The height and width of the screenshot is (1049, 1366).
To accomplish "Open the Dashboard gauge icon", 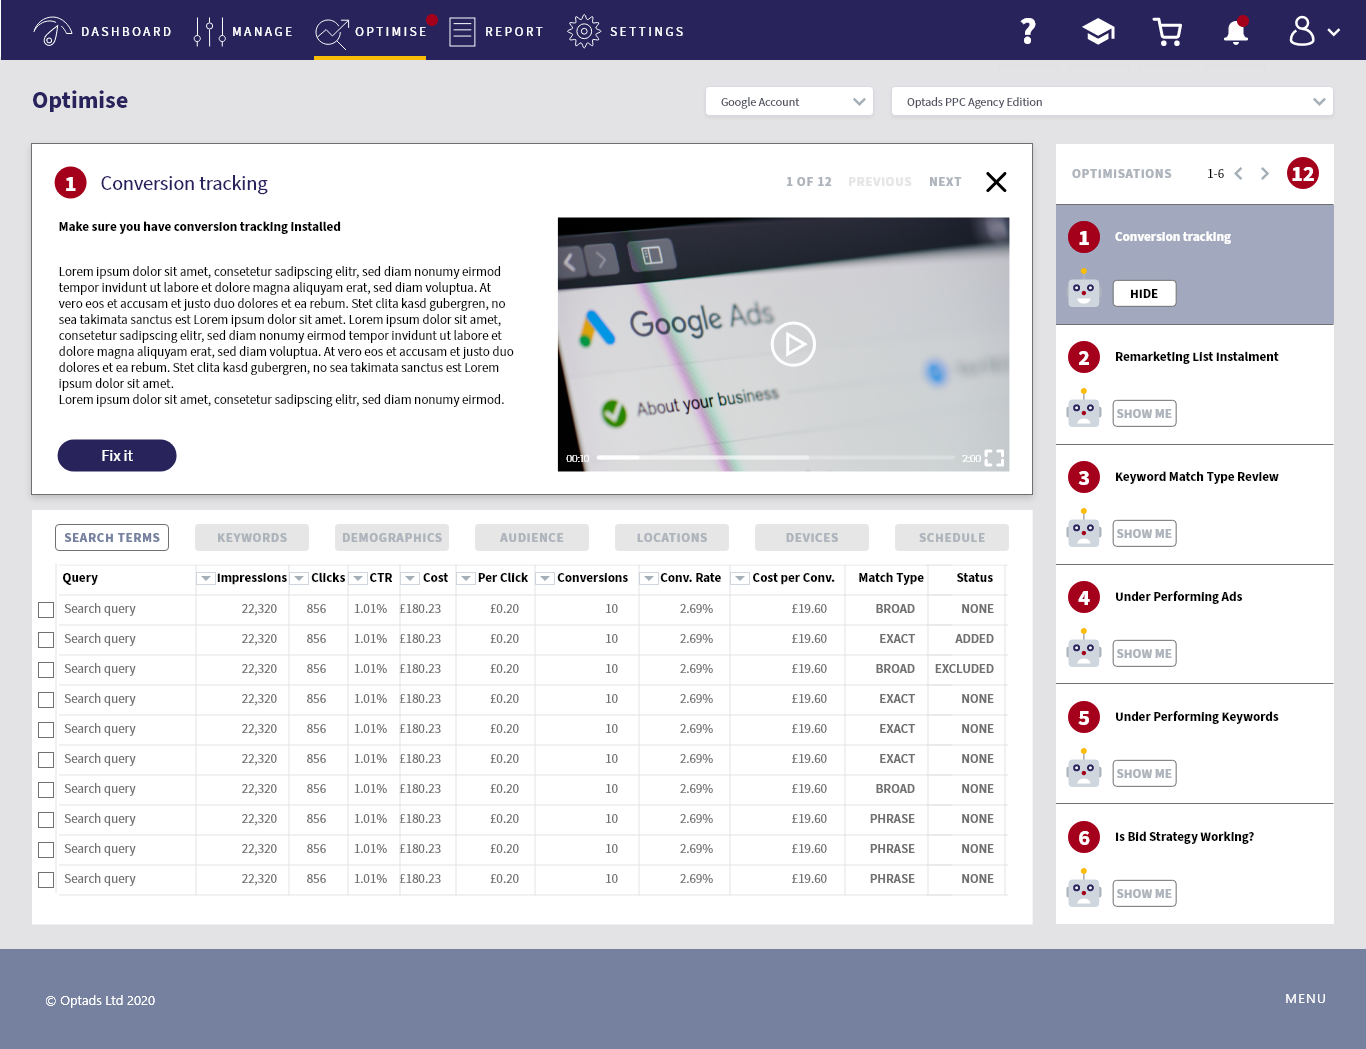I will [52, 31].
